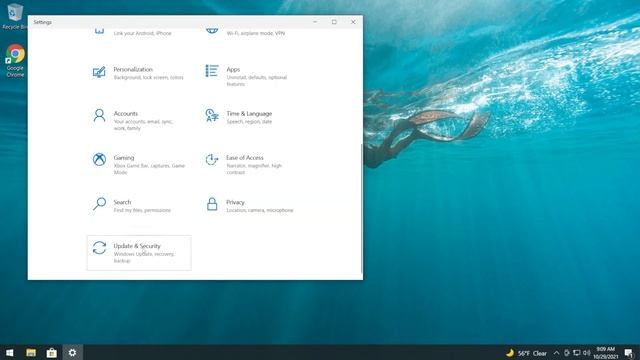Image resolution: width=640 pixels, height=360 pixels.
Task: Open Microsoft Store from the taskbar
Action: pos(52,353)
